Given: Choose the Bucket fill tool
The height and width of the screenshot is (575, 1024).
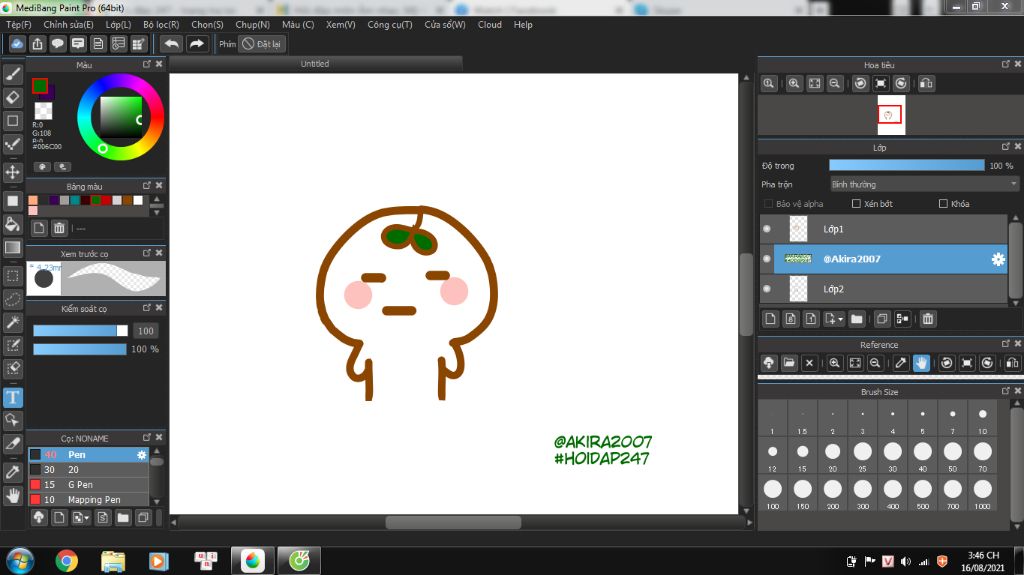Looking at the screenshot, I should pyautogui.click(x=13, y=224).
